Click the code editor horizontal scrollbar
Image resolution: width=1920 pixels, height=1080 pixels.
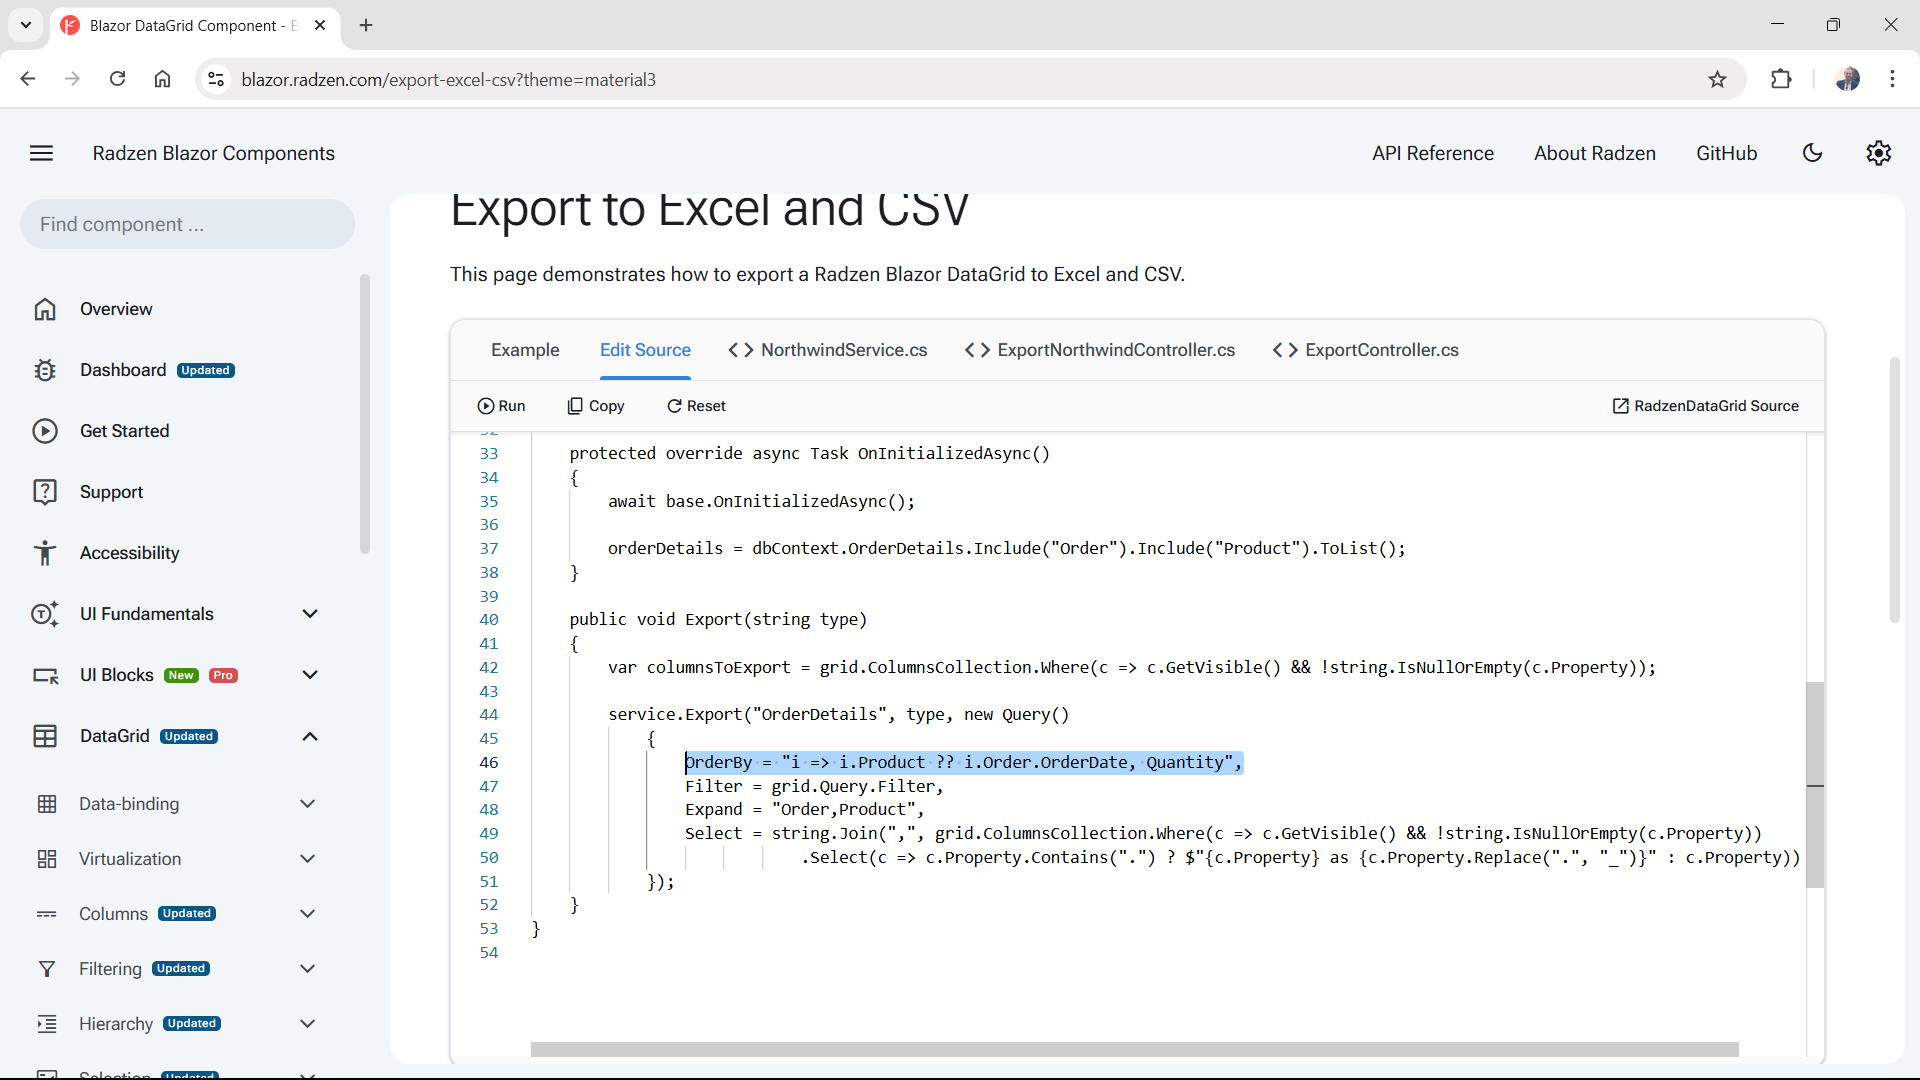1134,1049
